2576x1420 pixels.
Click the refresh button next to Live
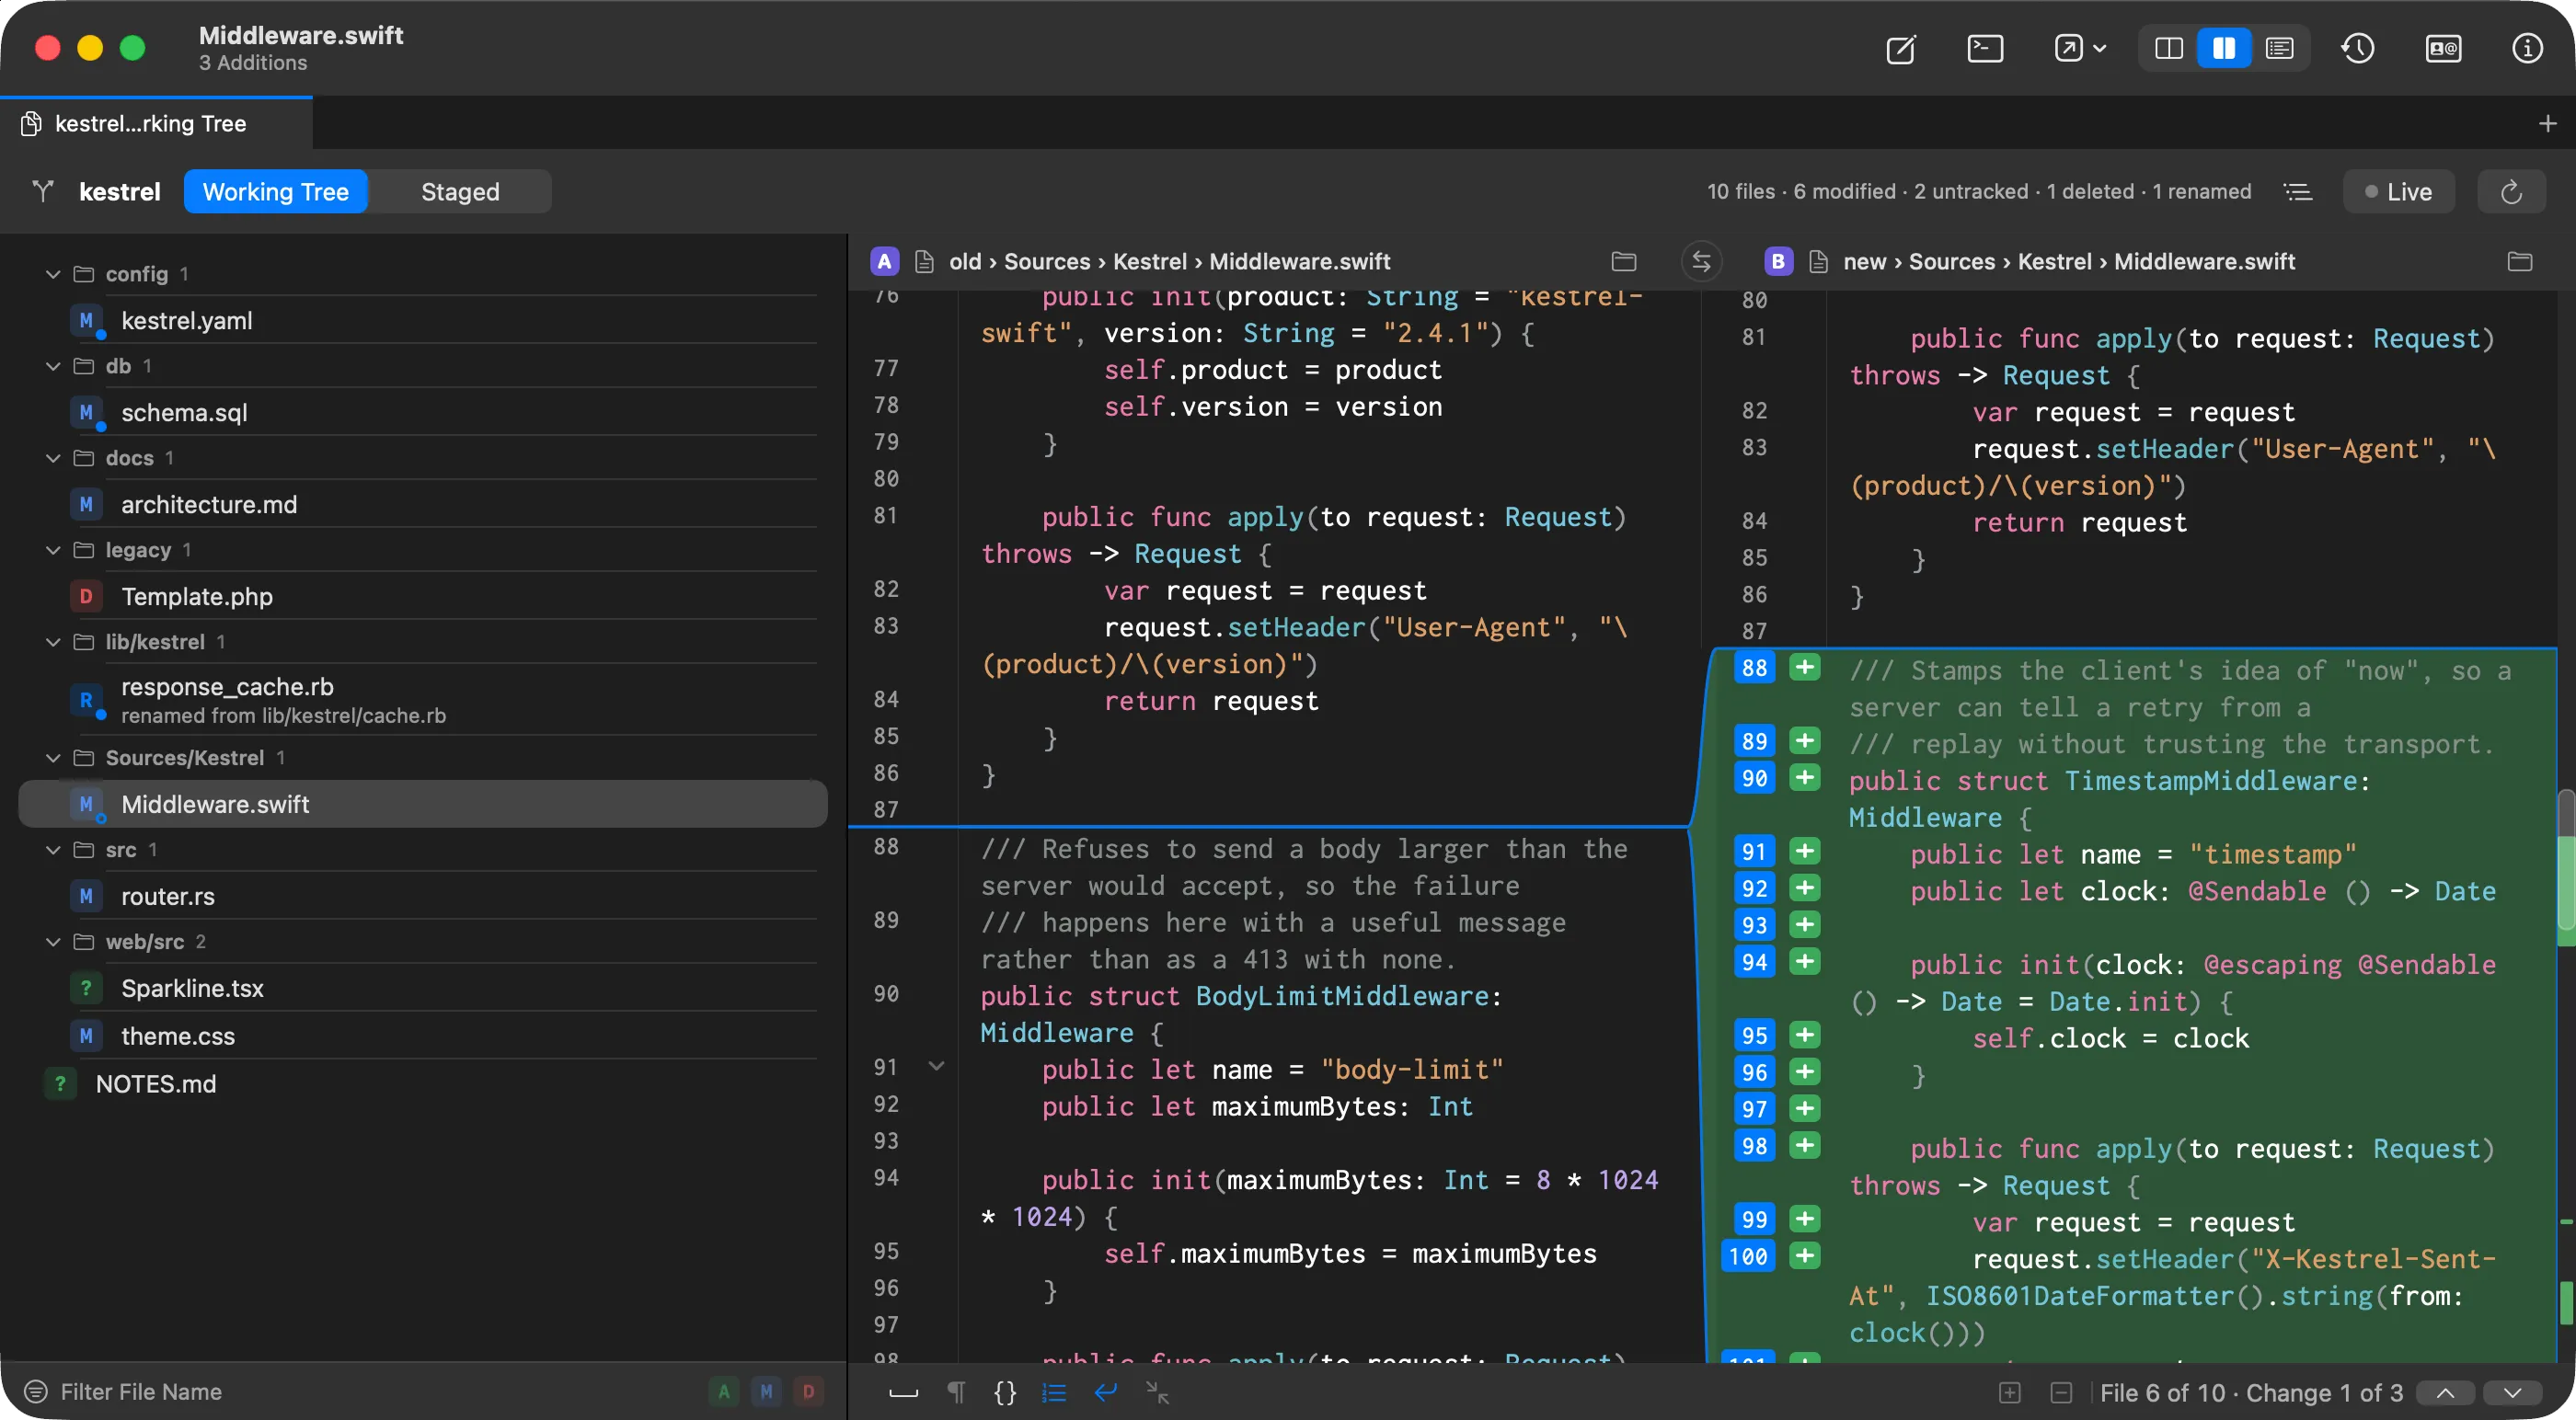tap(2511, 192)
